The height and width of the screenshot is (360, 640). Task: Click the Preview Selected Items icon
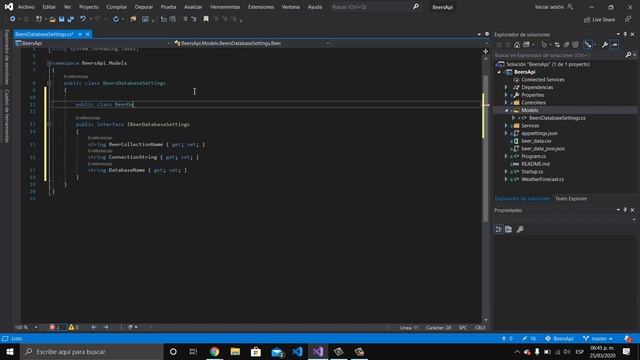(x=614, y=45)
